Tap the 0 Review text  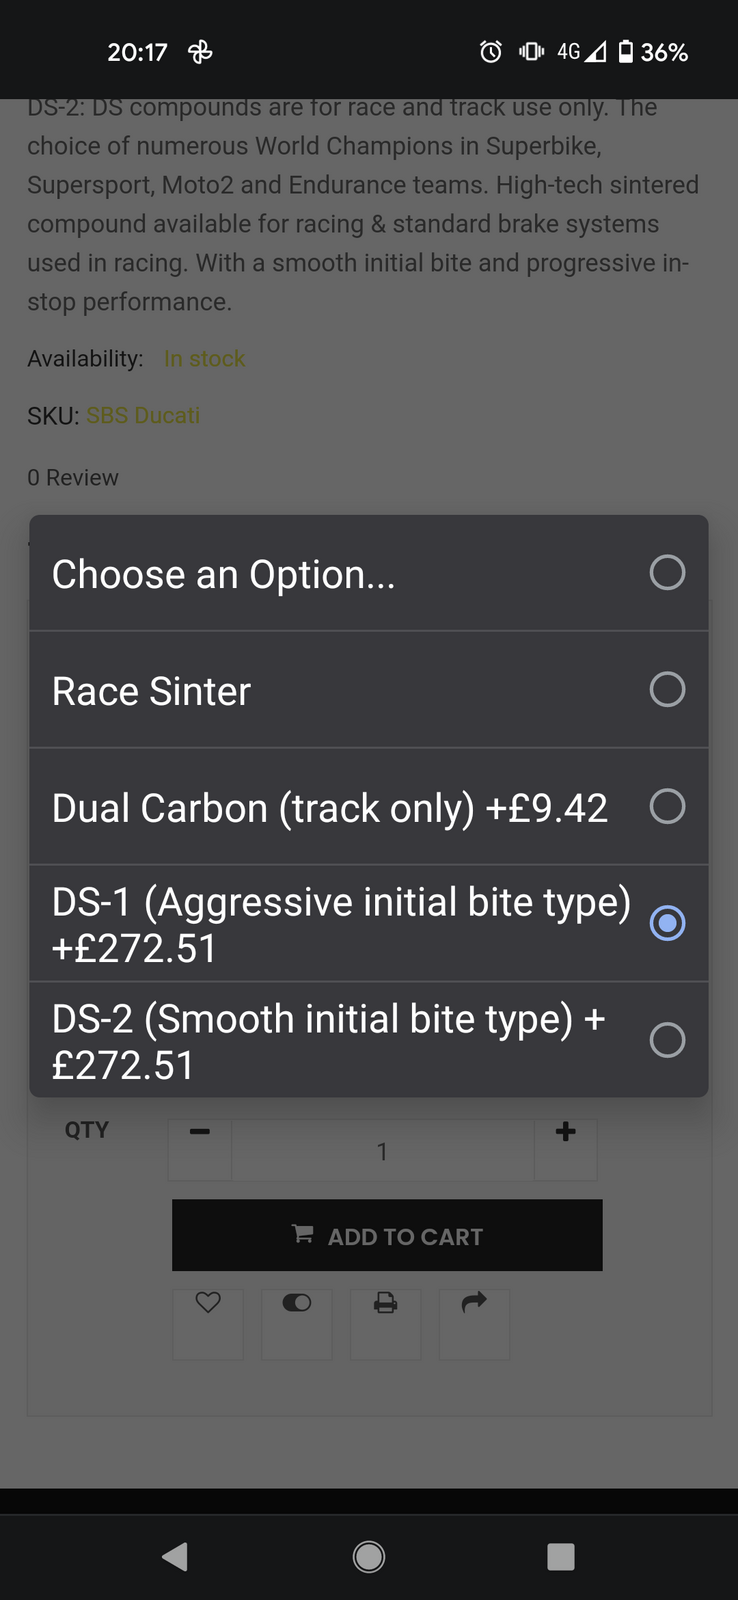(73, 478)
